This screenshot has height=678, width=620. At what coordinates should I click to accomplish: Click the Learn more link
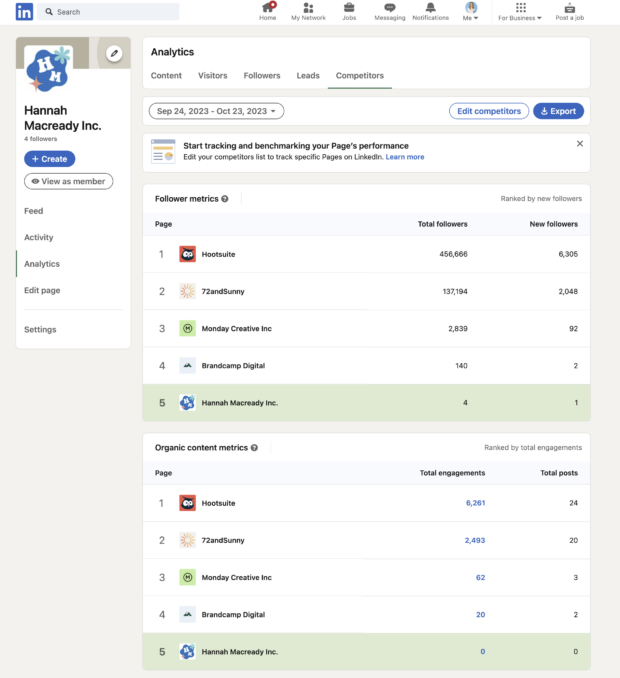click(x=405, y=157)
